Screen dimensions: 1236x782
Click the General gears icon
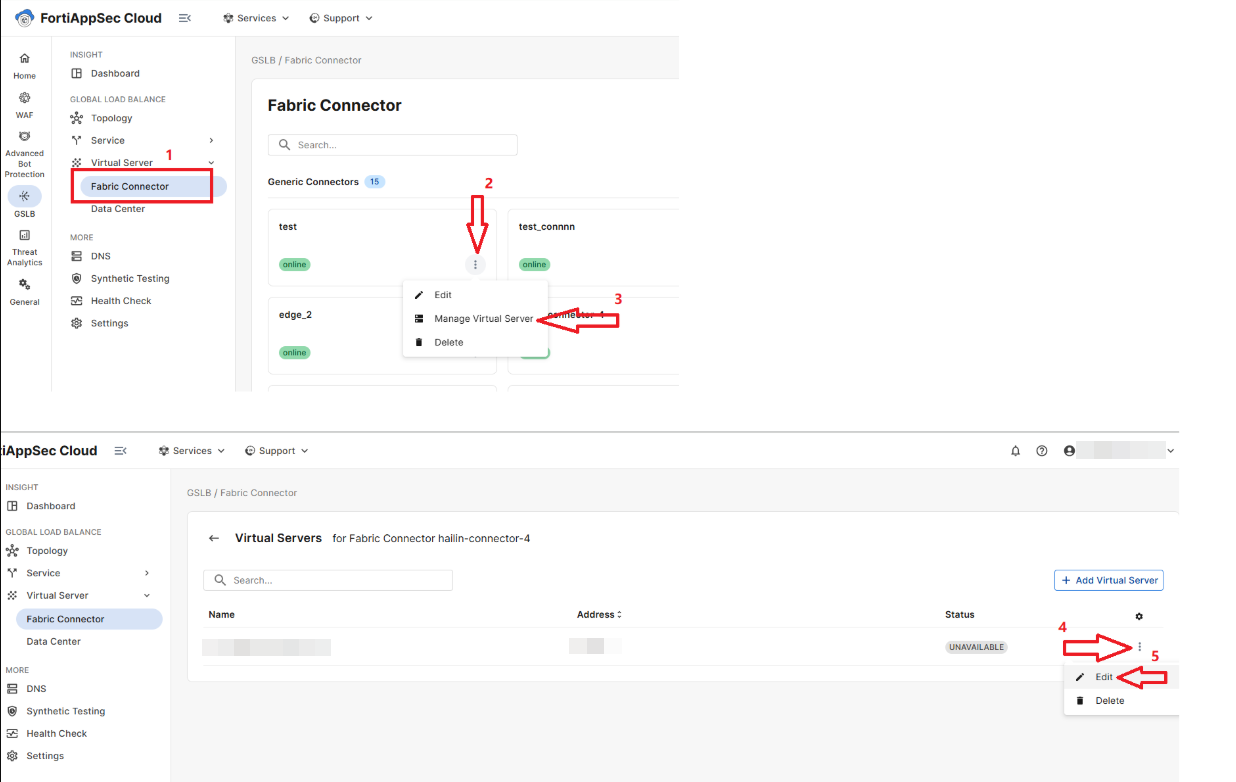(25, 285)
